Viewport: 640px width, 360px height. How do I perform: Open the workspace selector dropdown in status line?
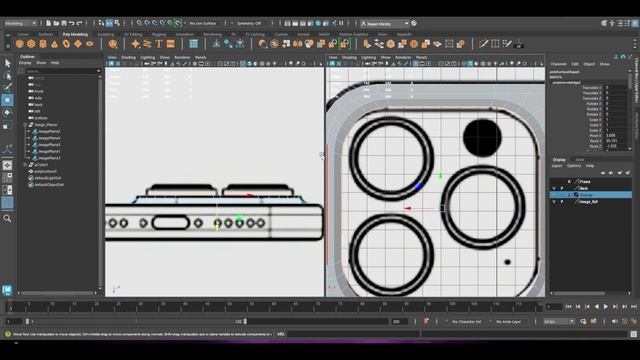[x=385, y=24]
